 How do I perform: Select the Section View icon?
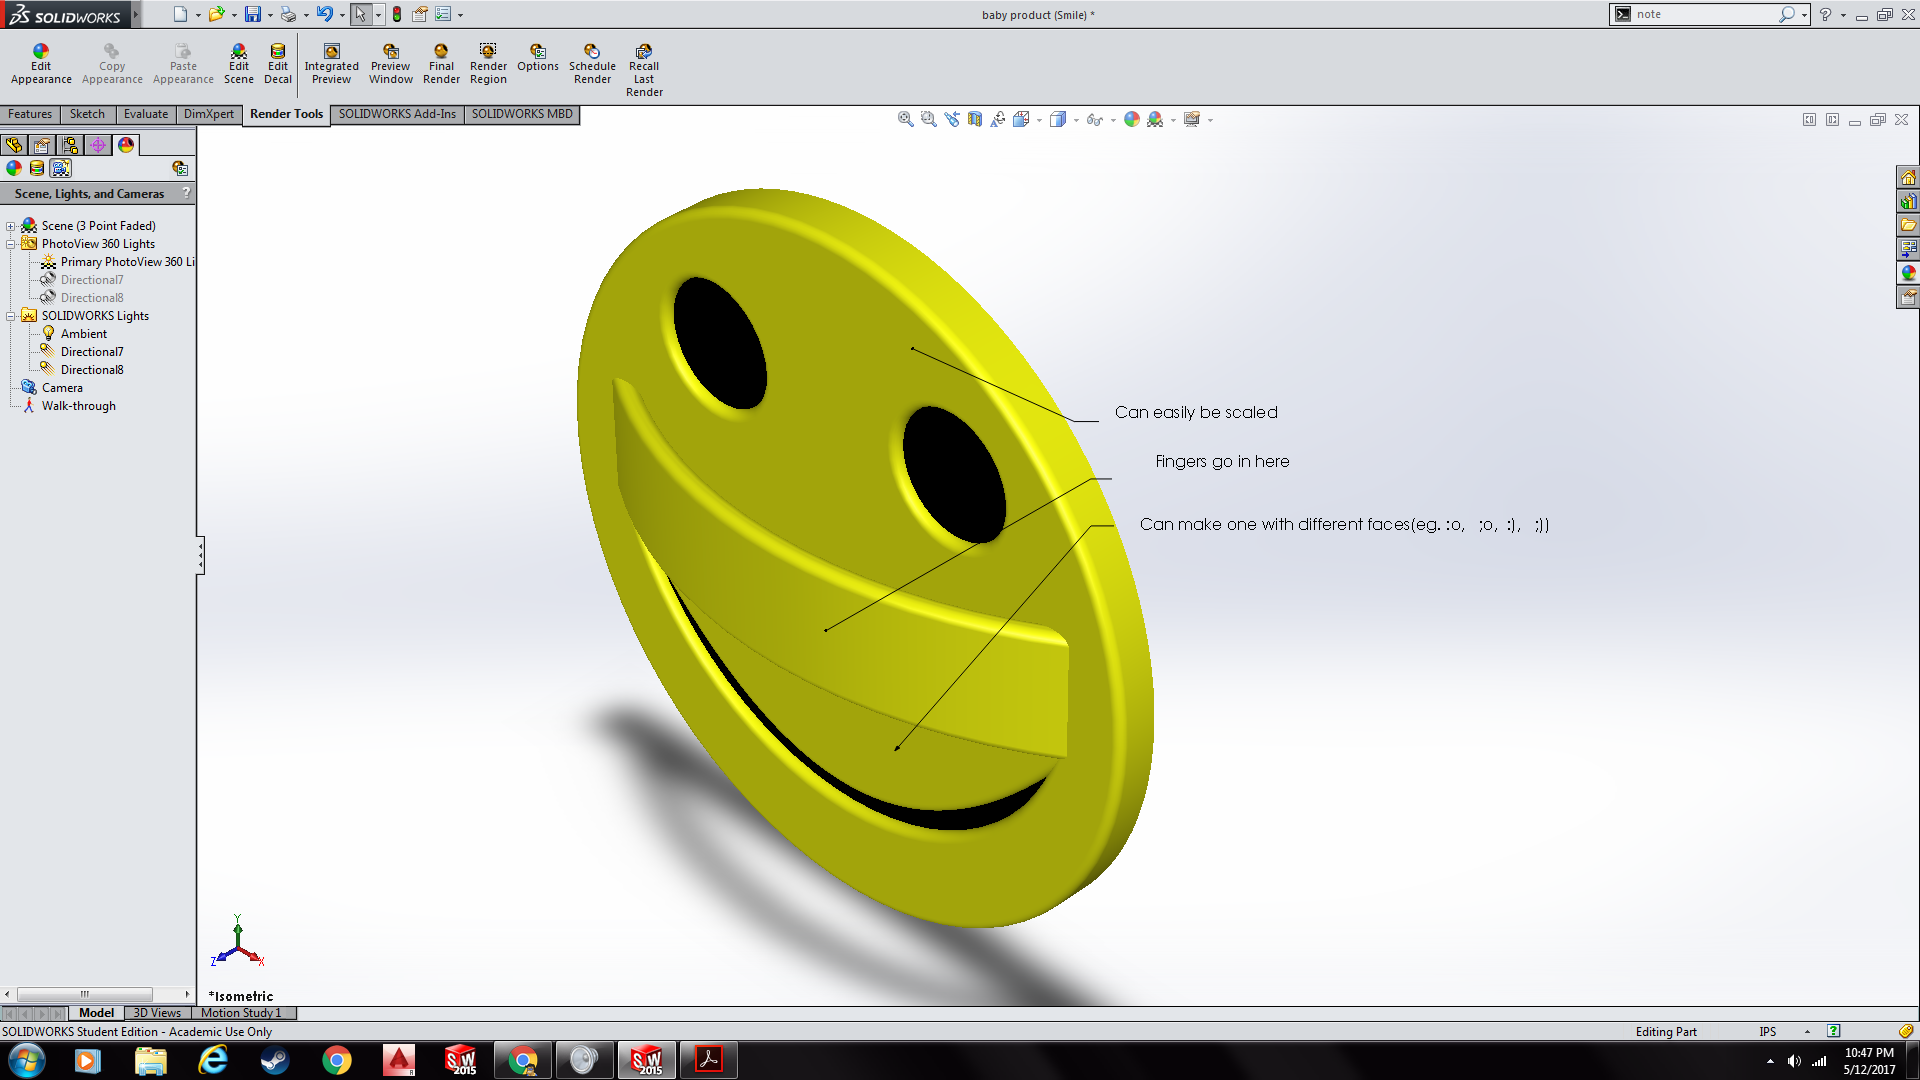(975, 119)
